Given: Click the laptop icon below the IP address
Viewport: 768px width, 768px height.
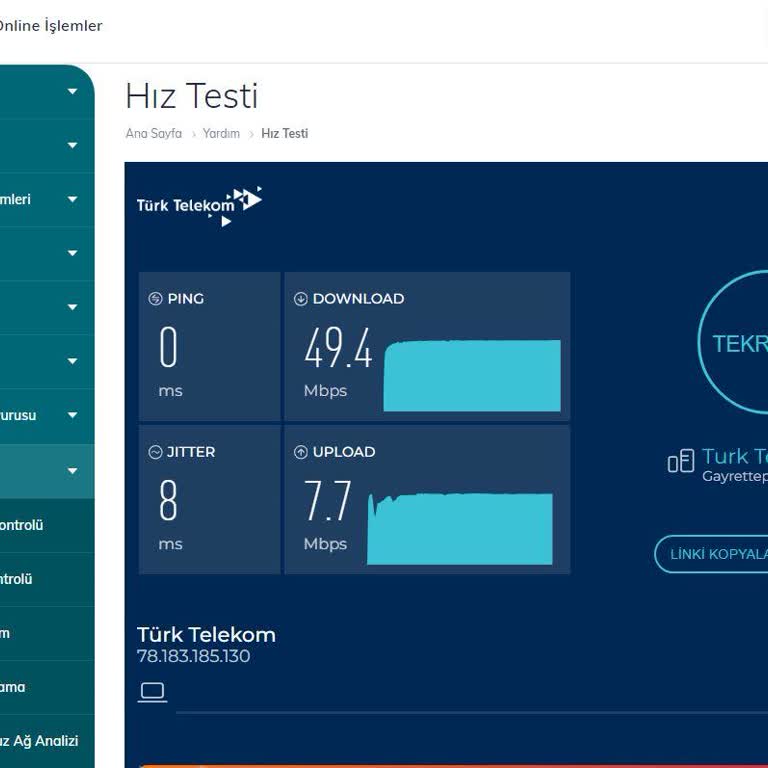Looking at the screenshot, I should tap(152, 691).
